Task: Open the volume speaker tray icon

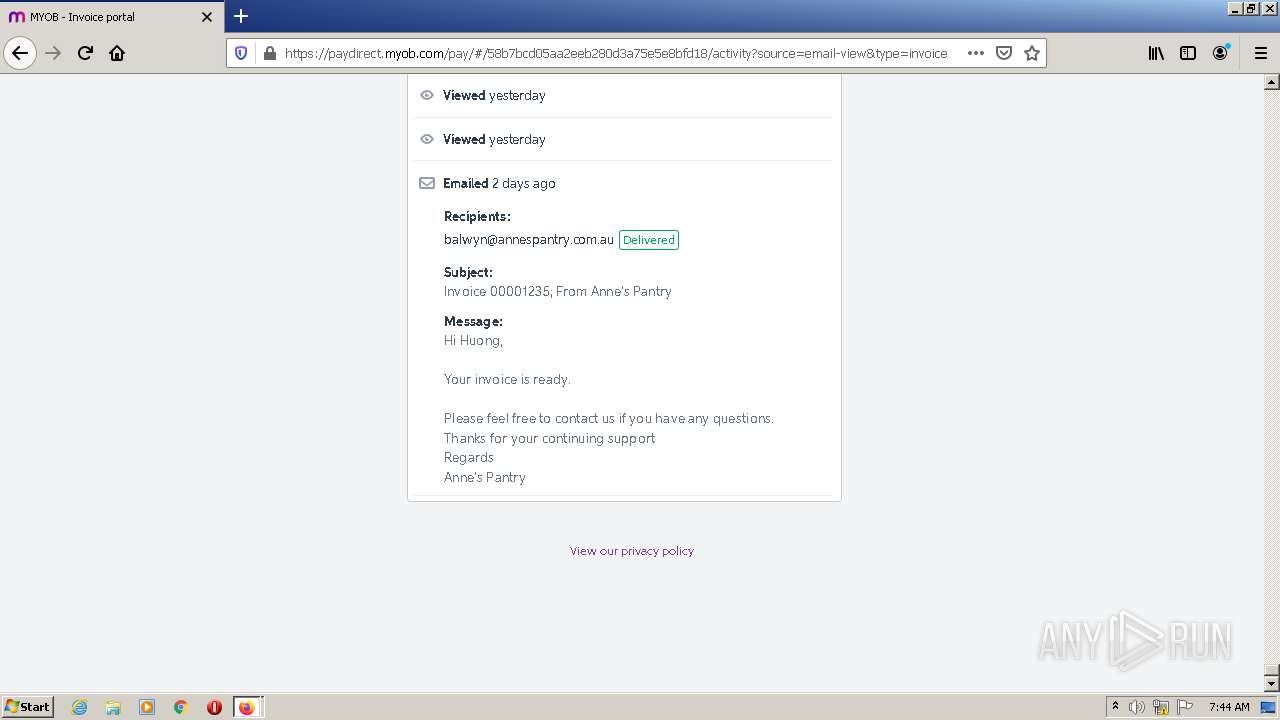Action: (1137, 707)
